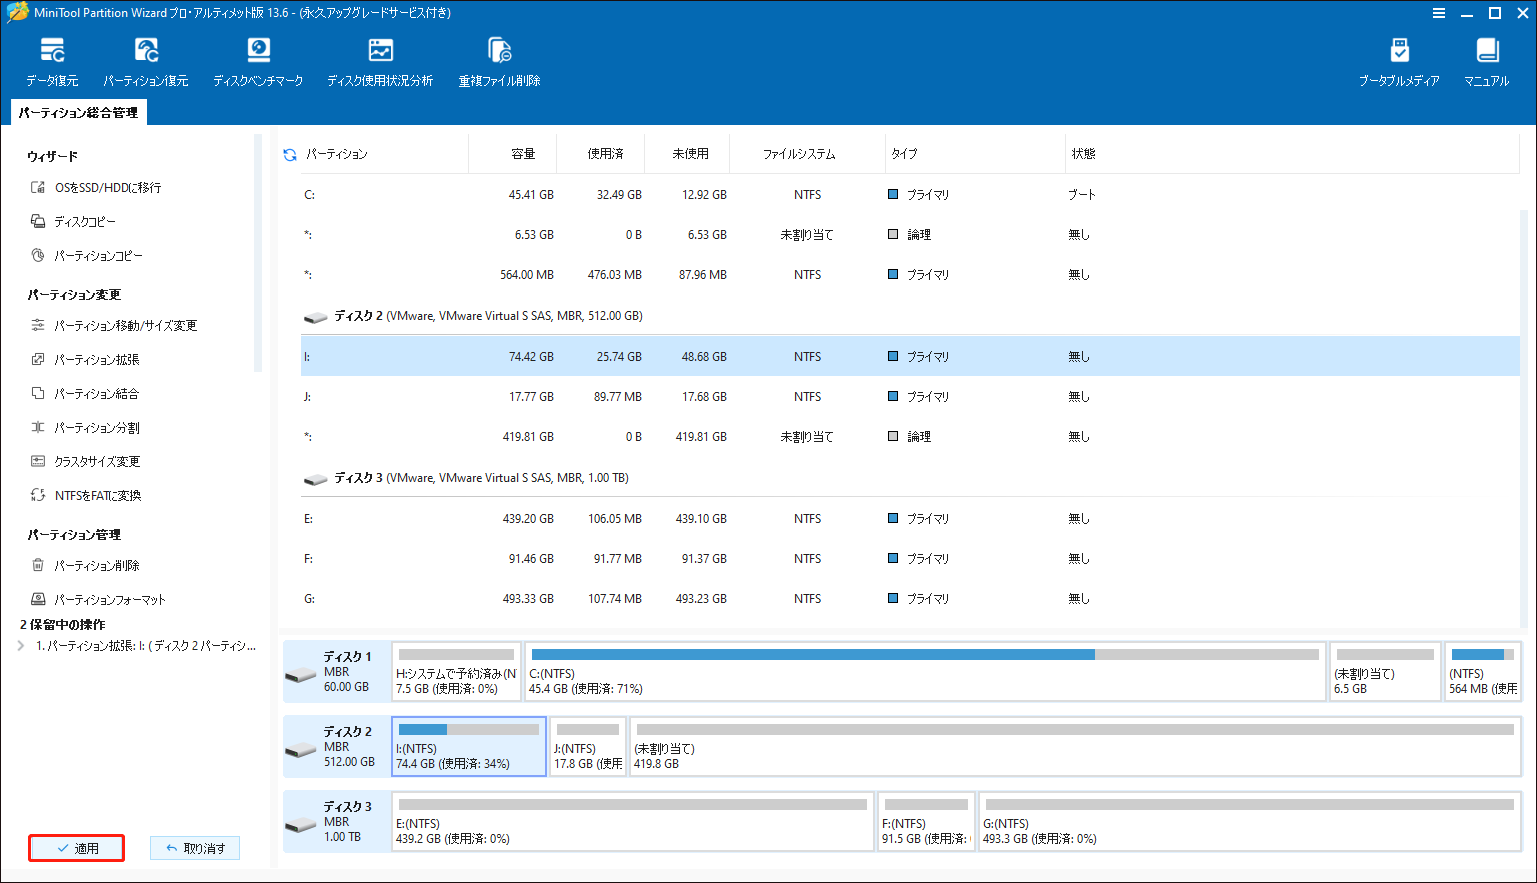This screenshot has height=883, width=1537.
Task: Select ディスク 3 in the disk map
Action: click(337, 821)
